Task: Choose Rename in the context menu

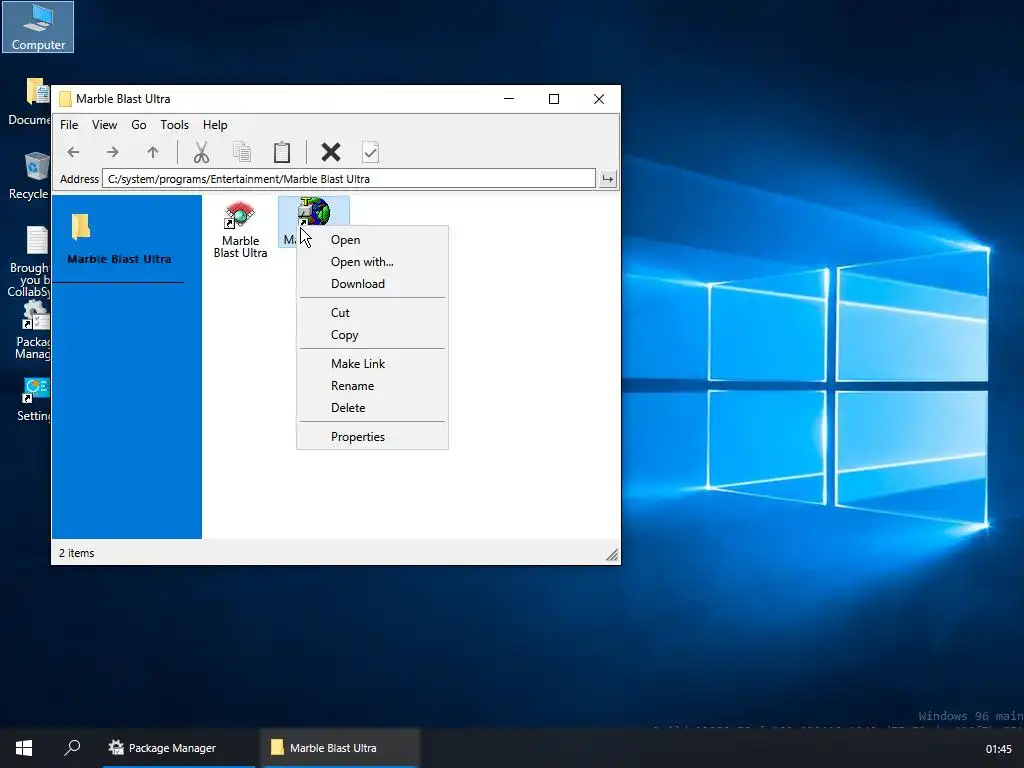Action: (372, 386)
